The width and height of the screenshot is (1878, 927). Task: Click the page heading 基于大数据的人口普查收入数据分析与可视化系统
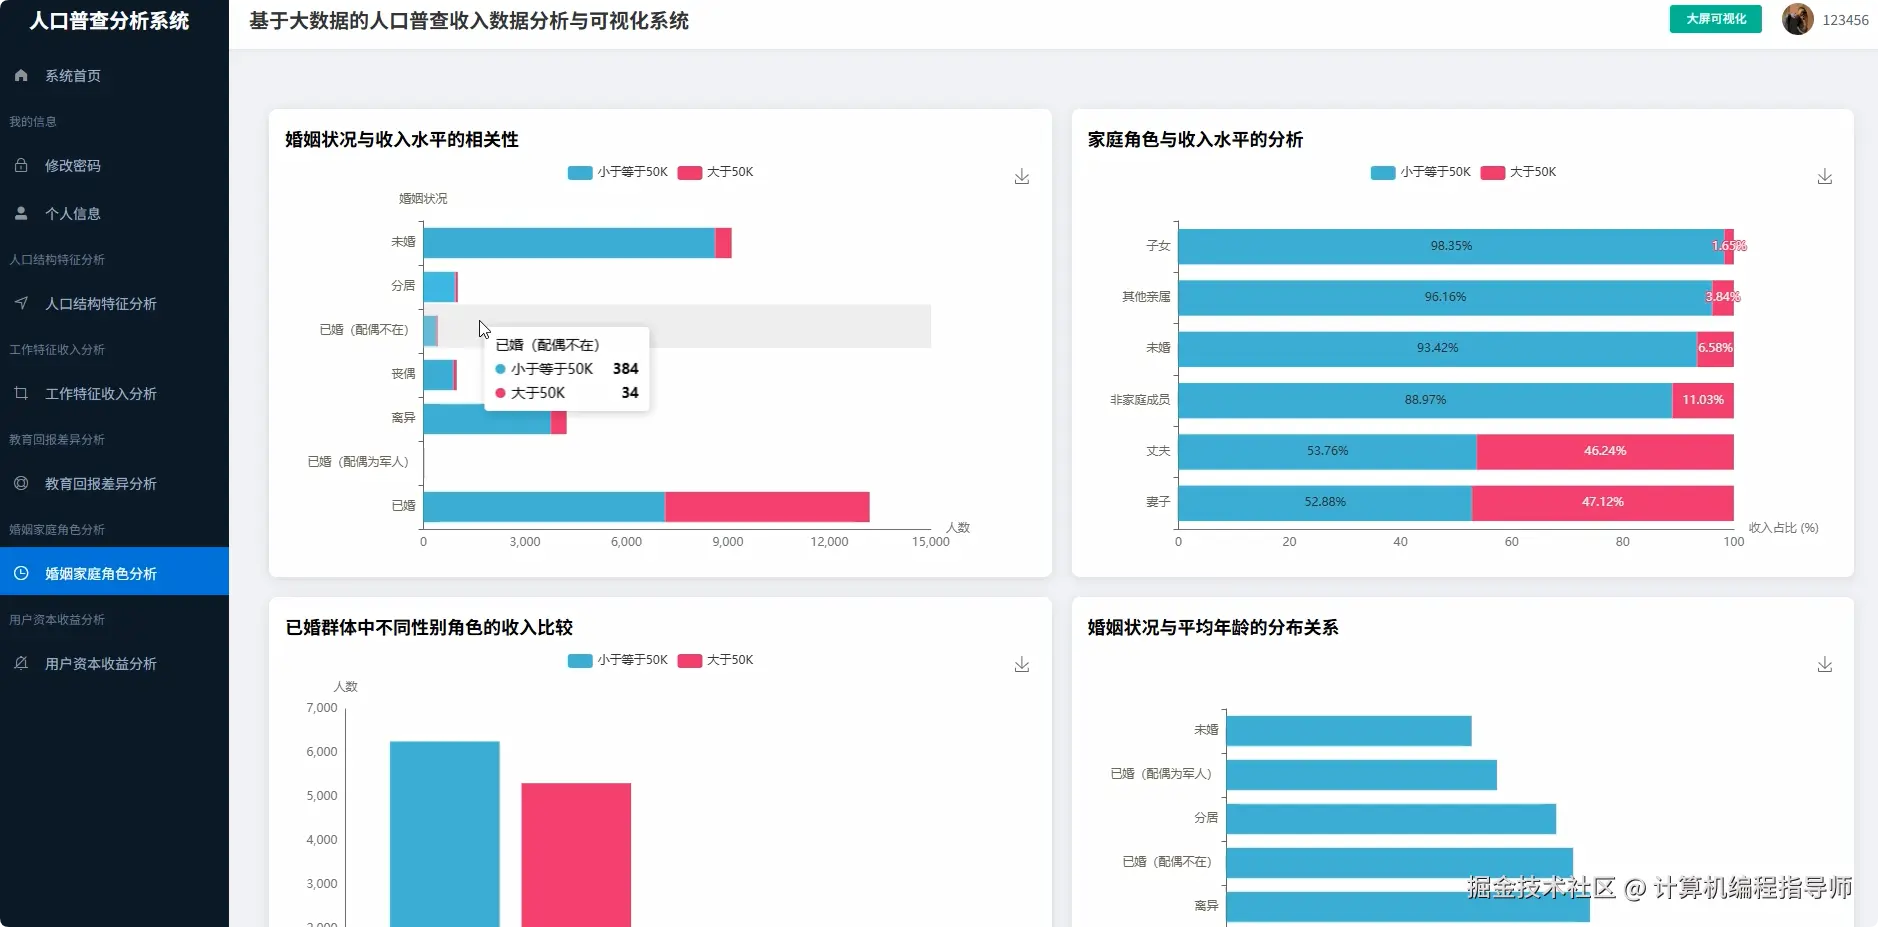coord(469,21)
